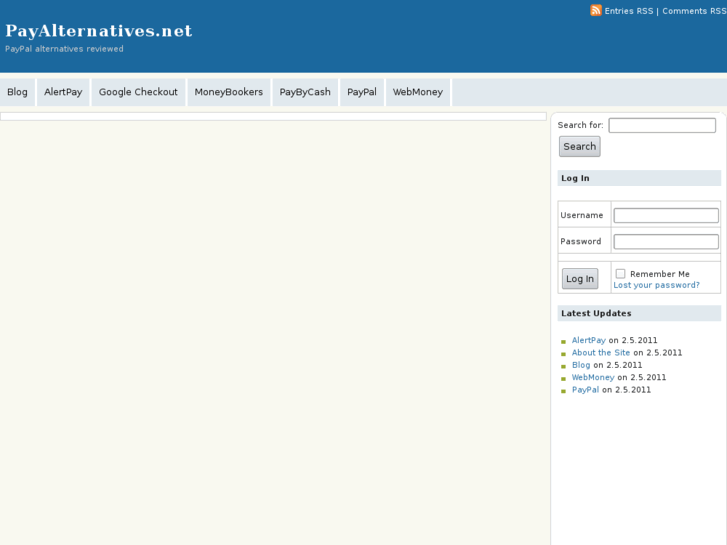The height and width of the screenshot is (545, 727).
Task: Select Google Checkout in navigation
Action: click(138, 92)
